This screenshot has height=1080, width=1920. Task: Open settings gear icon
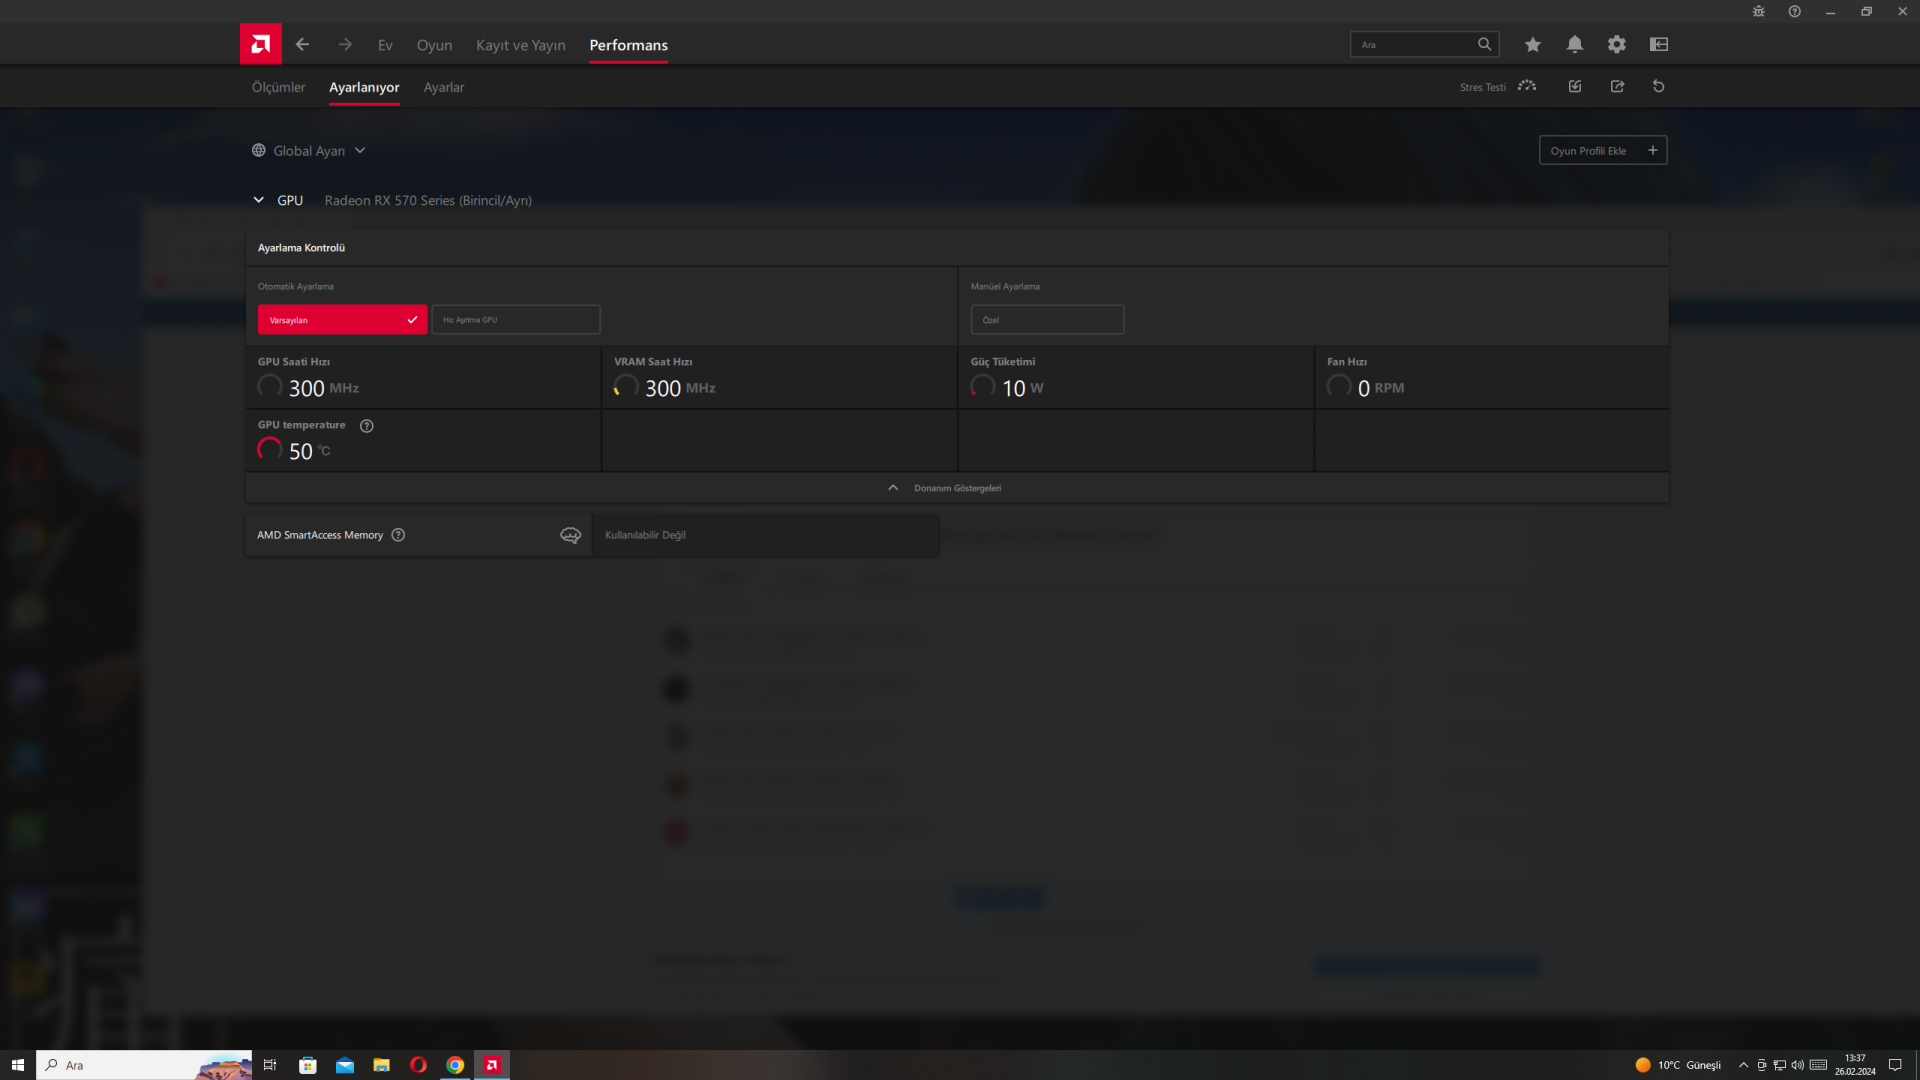[x=1616, y=44]
